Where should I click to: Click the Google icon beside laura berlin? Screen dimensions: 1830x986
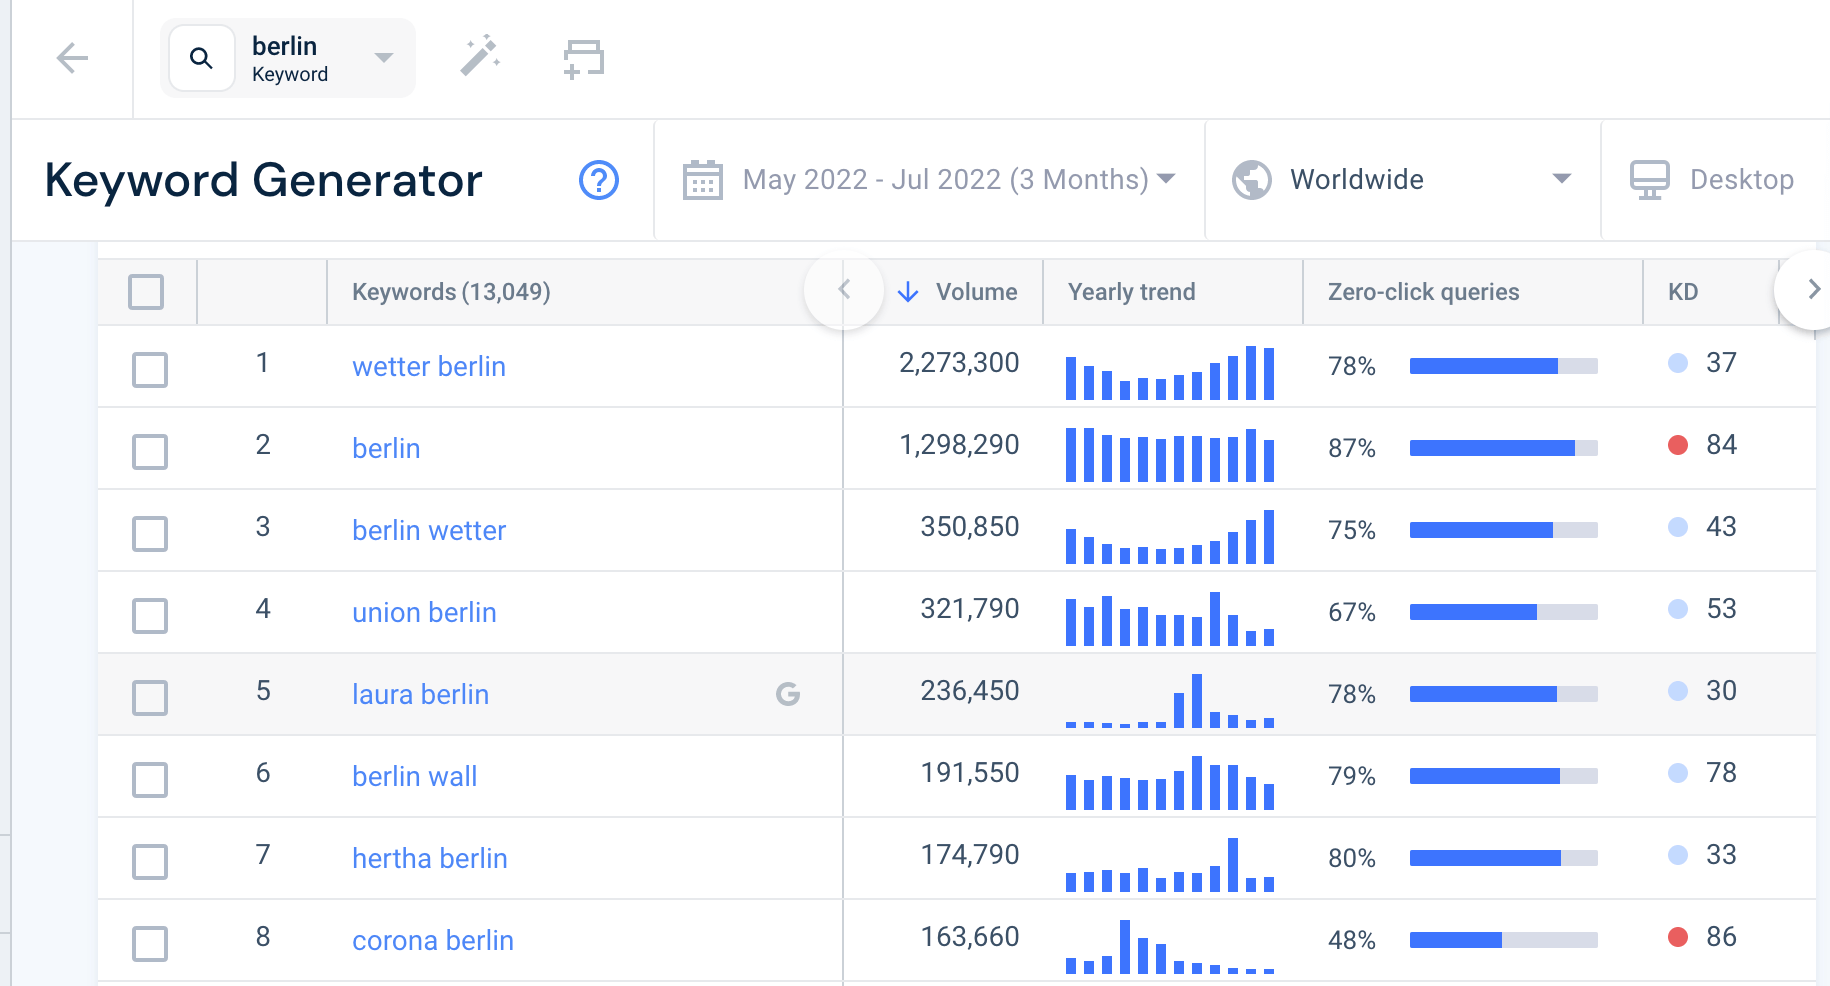tap(788, 694)
